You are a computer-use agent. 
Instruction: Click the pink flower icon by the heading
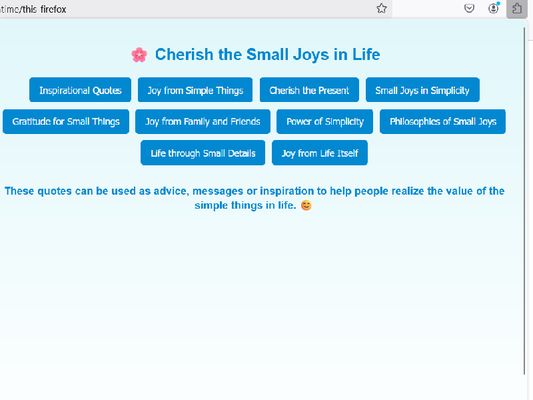click(139, 55)
